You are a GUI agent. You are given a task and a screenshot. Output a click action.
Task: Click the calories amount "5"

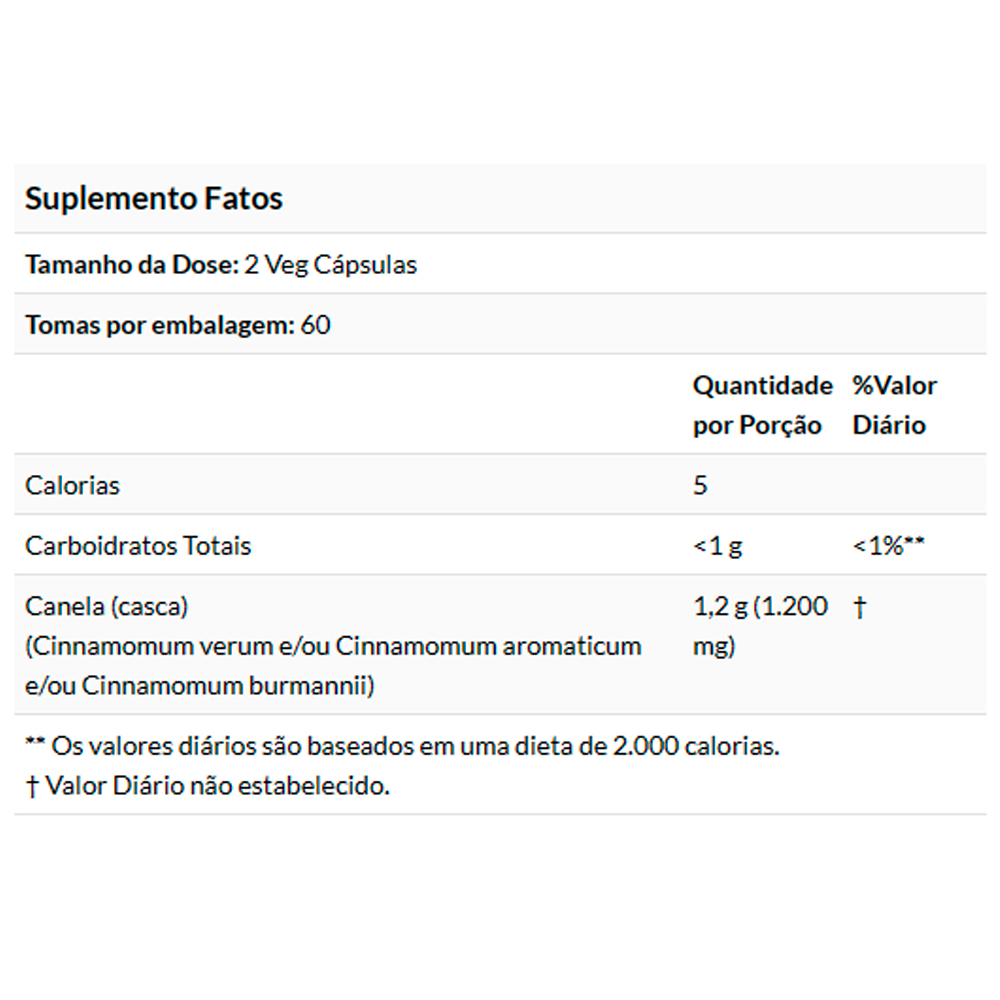(700, 485)
